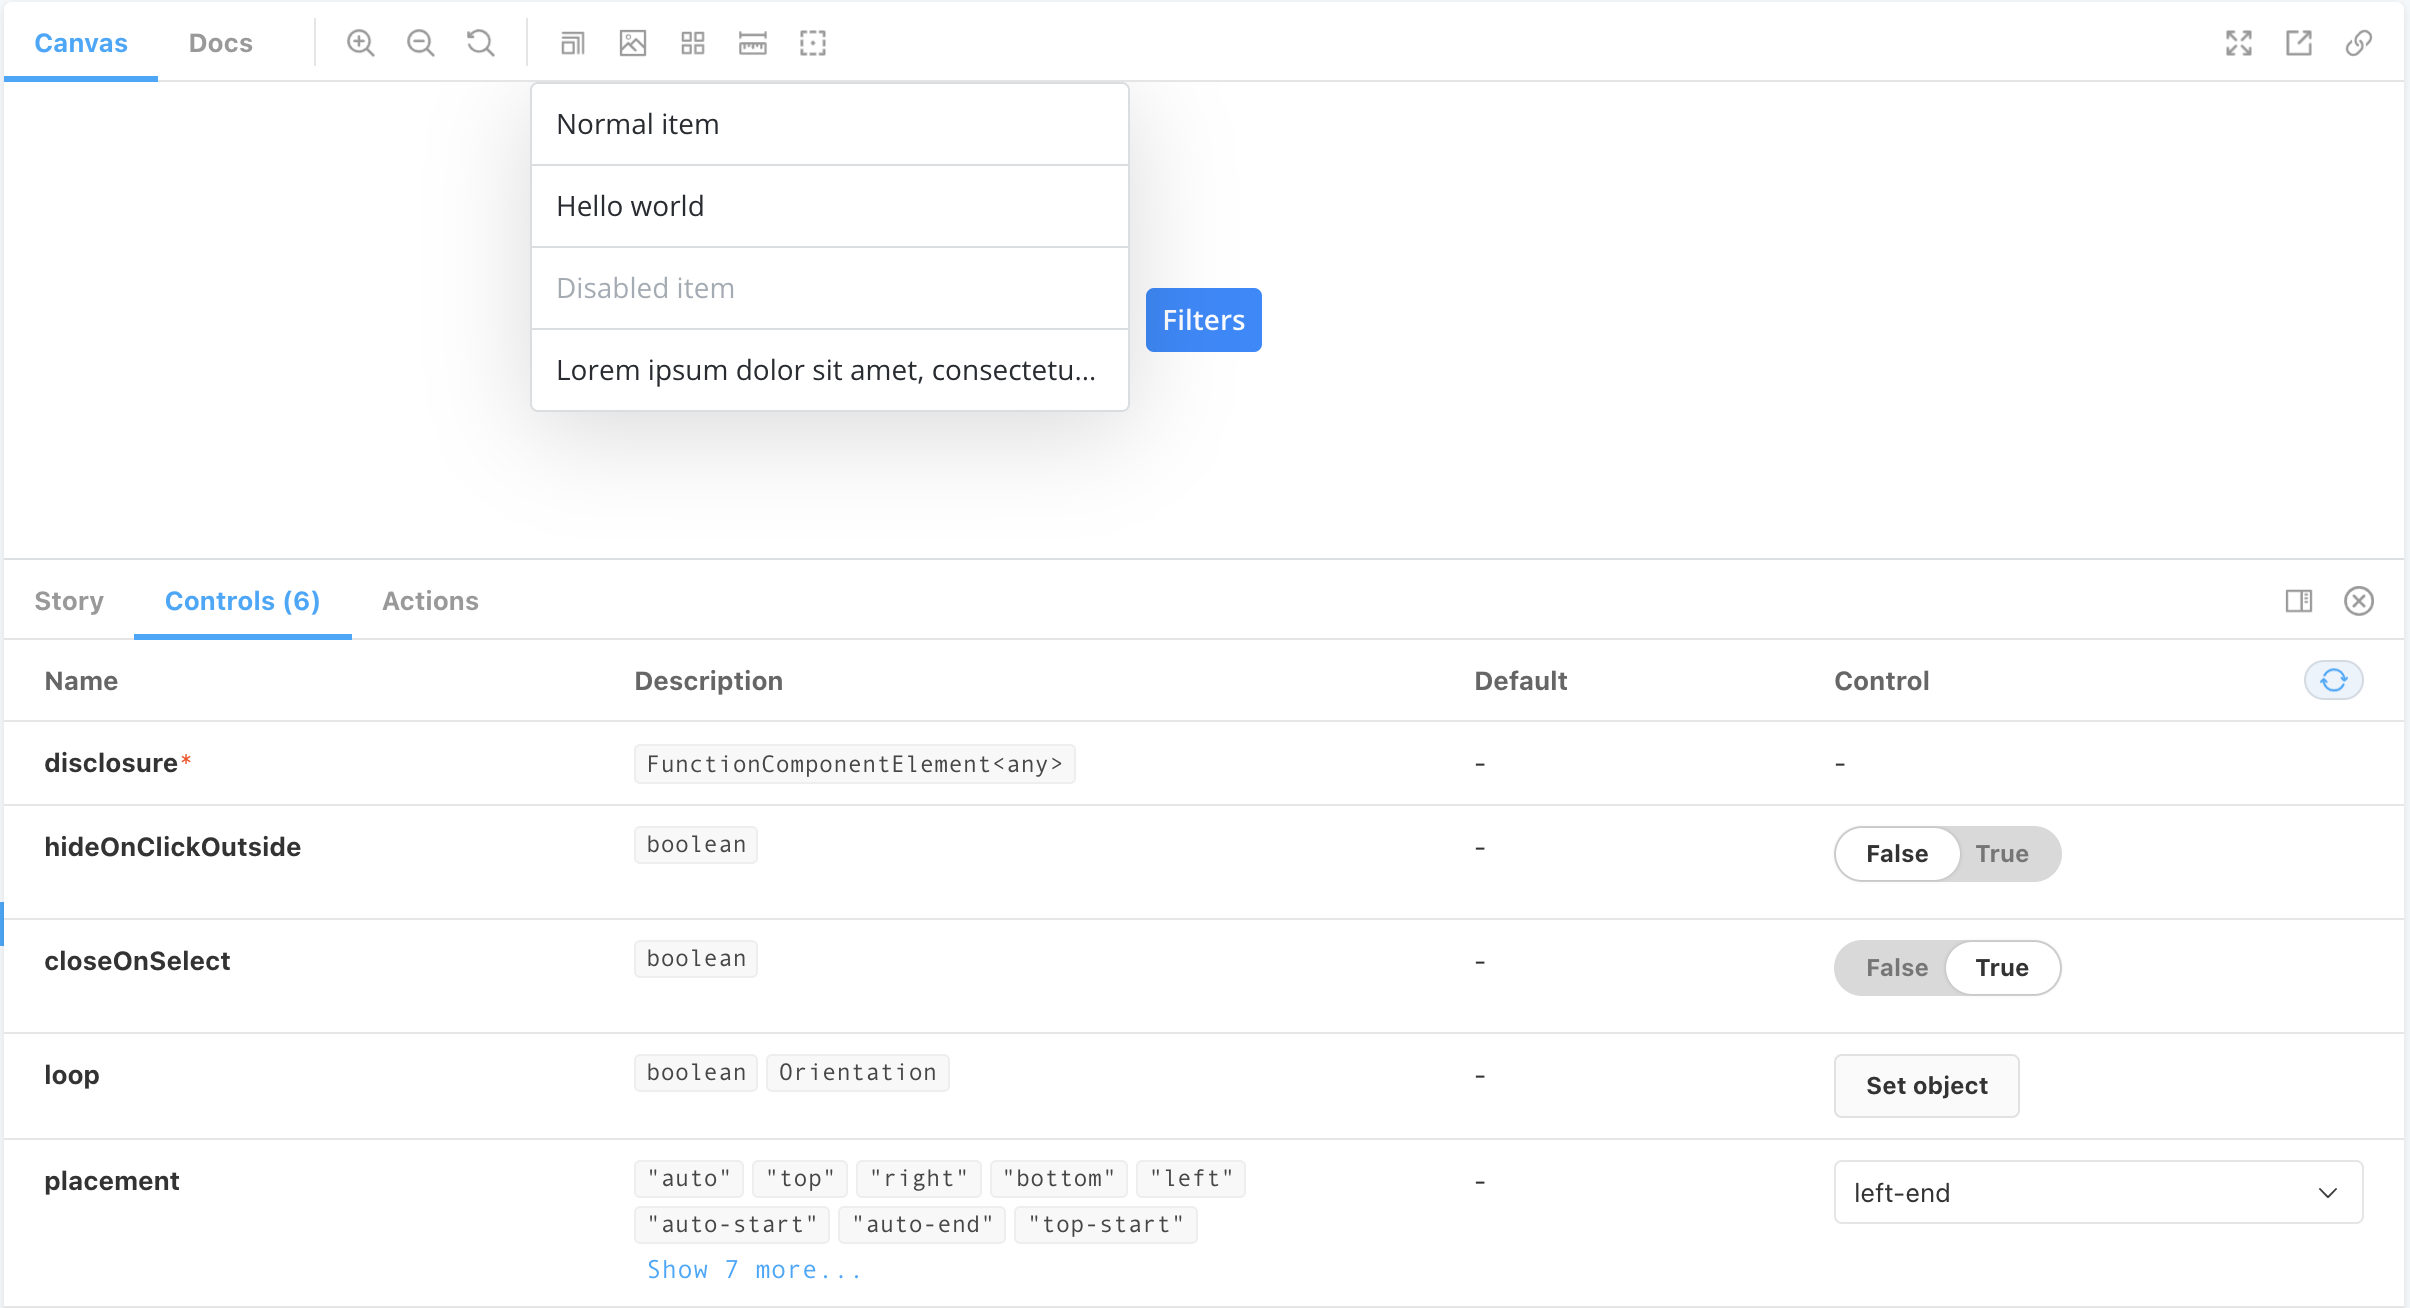Click the Filters button
The image size is (2410, 1308).
coord(1203,319)
